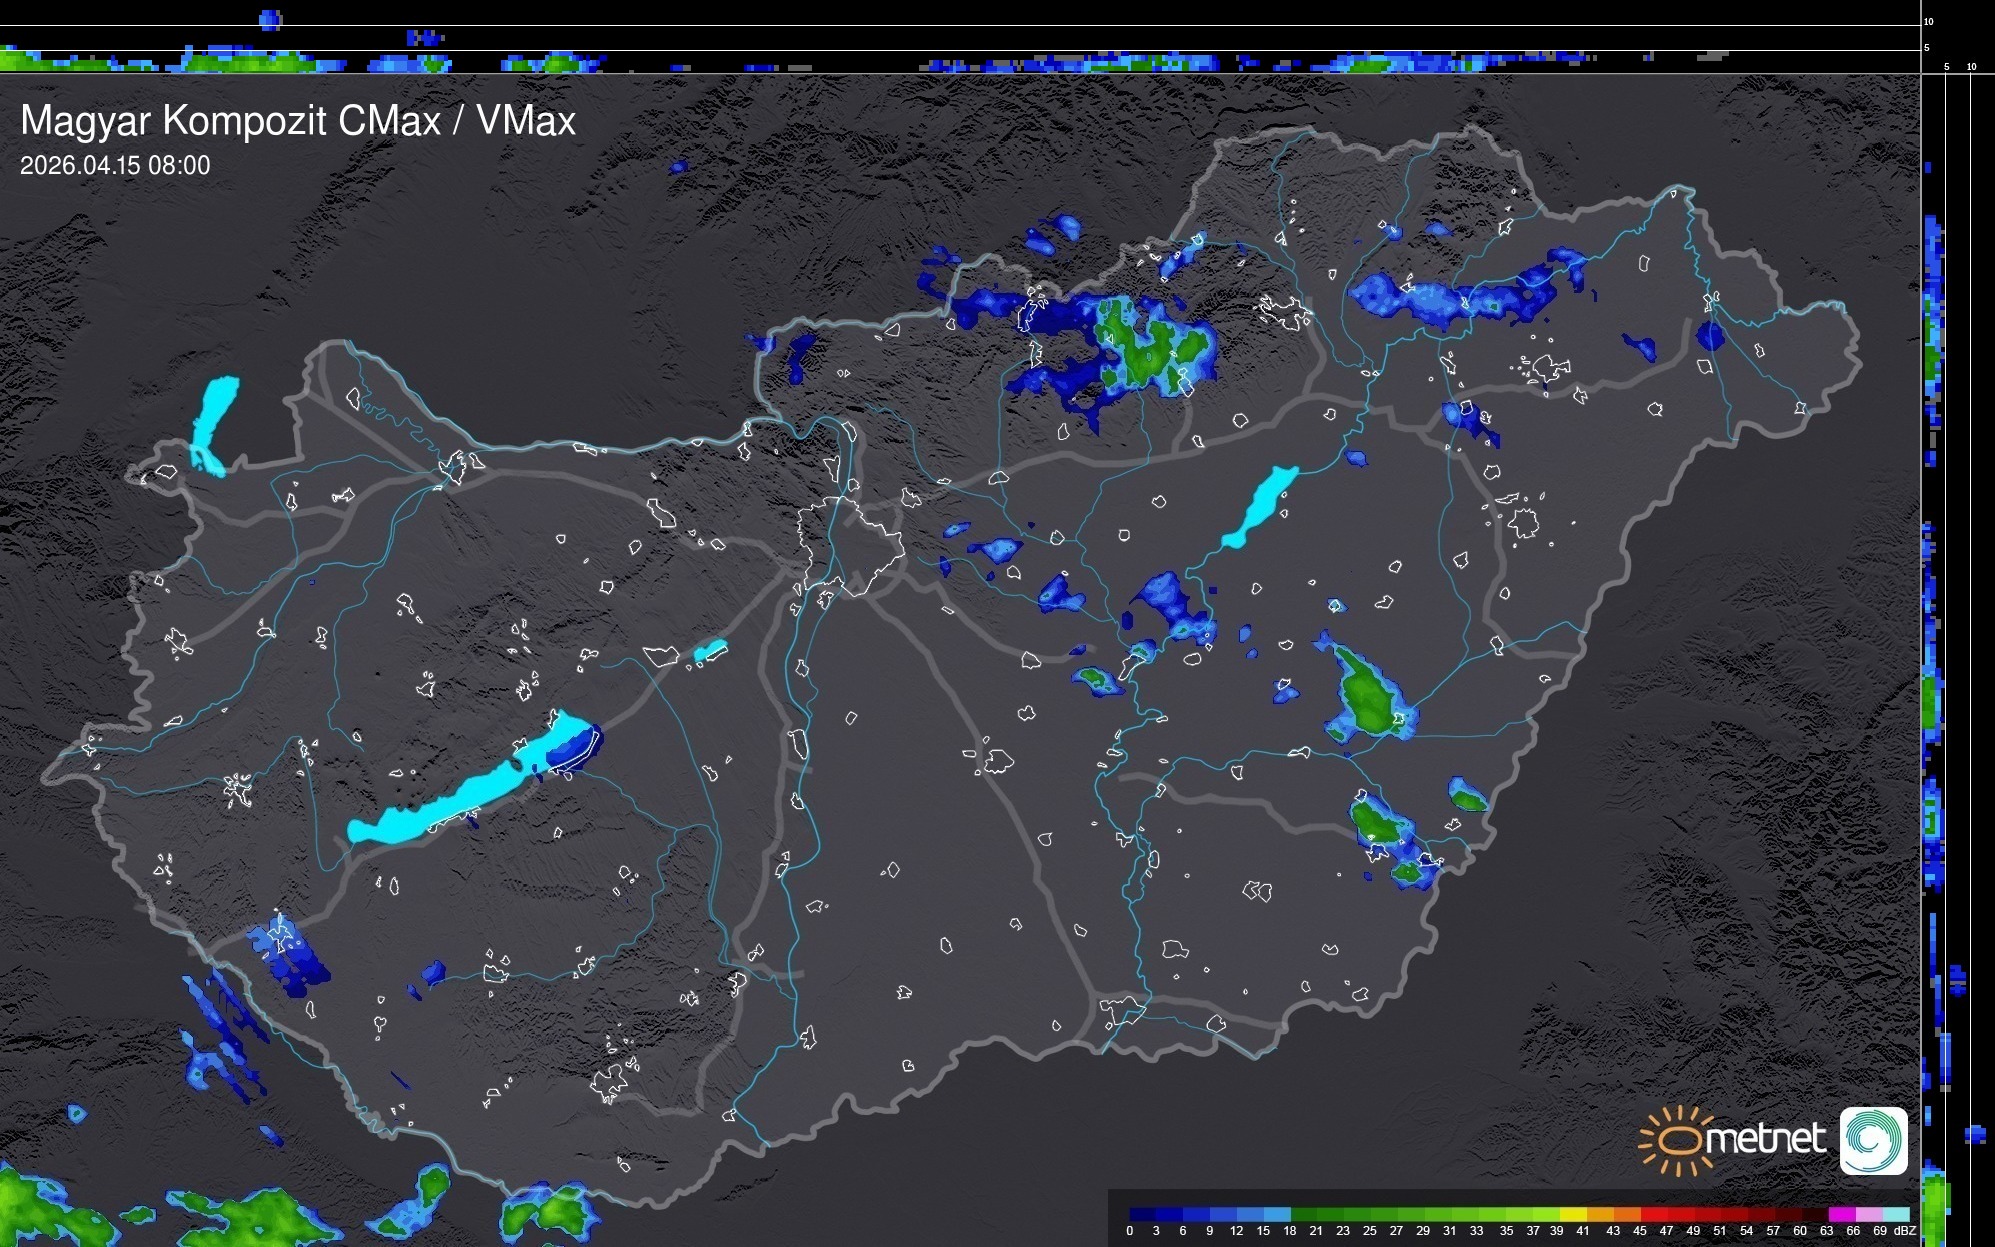Screen dimensions: 1995x1247
Task: Click the metnet wordmark text
Action: tap(1765, 1138)
